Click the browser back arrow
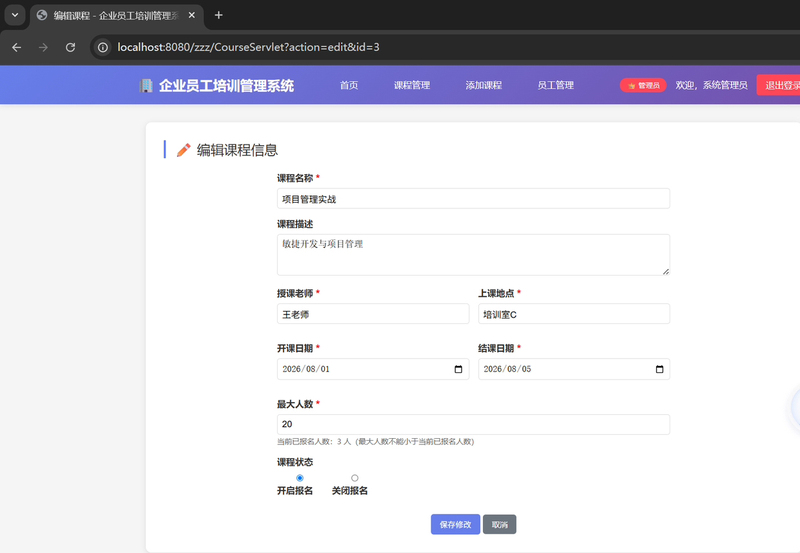The height and width of the screenshot is (553, 800). point(16,47)
